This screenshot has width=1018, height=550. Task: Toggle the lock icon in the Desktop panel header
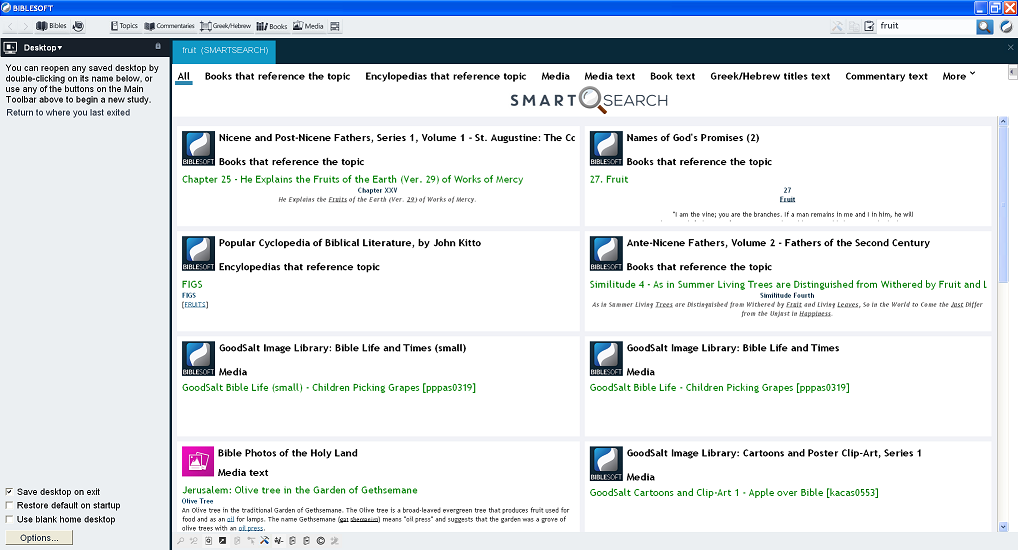(158, 46)
